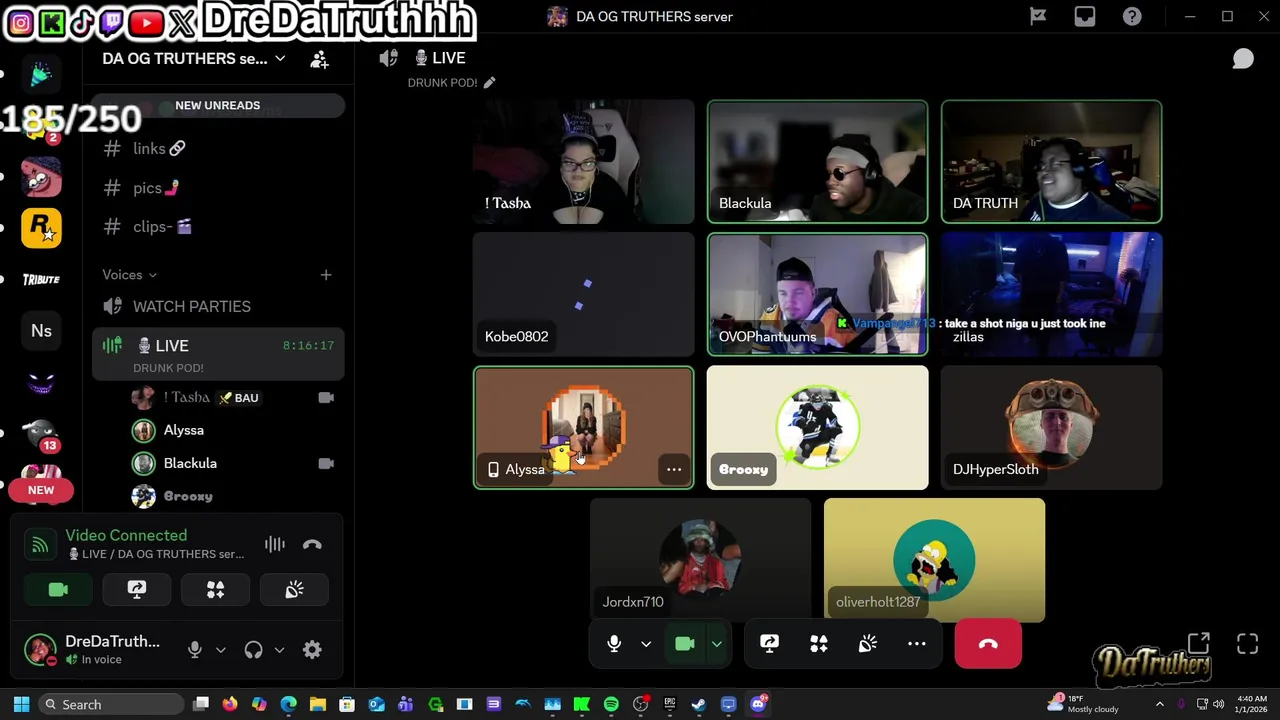Click the taskbar Search box
Image resolution: width=1280 pixels, height=720 pixels.
[x=110, y=704]
